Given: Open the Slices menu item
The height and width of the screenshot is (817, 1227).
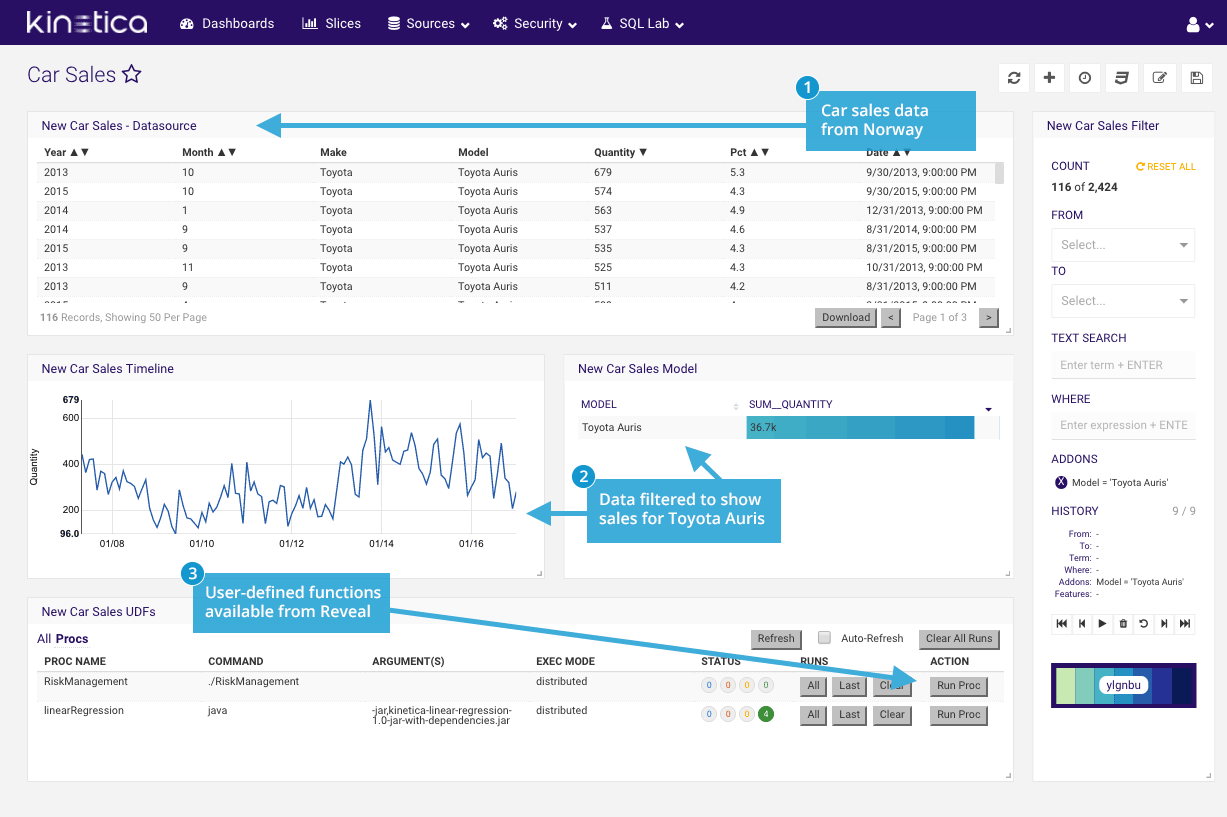Looking at the screenshot, I should click(332, 23).
